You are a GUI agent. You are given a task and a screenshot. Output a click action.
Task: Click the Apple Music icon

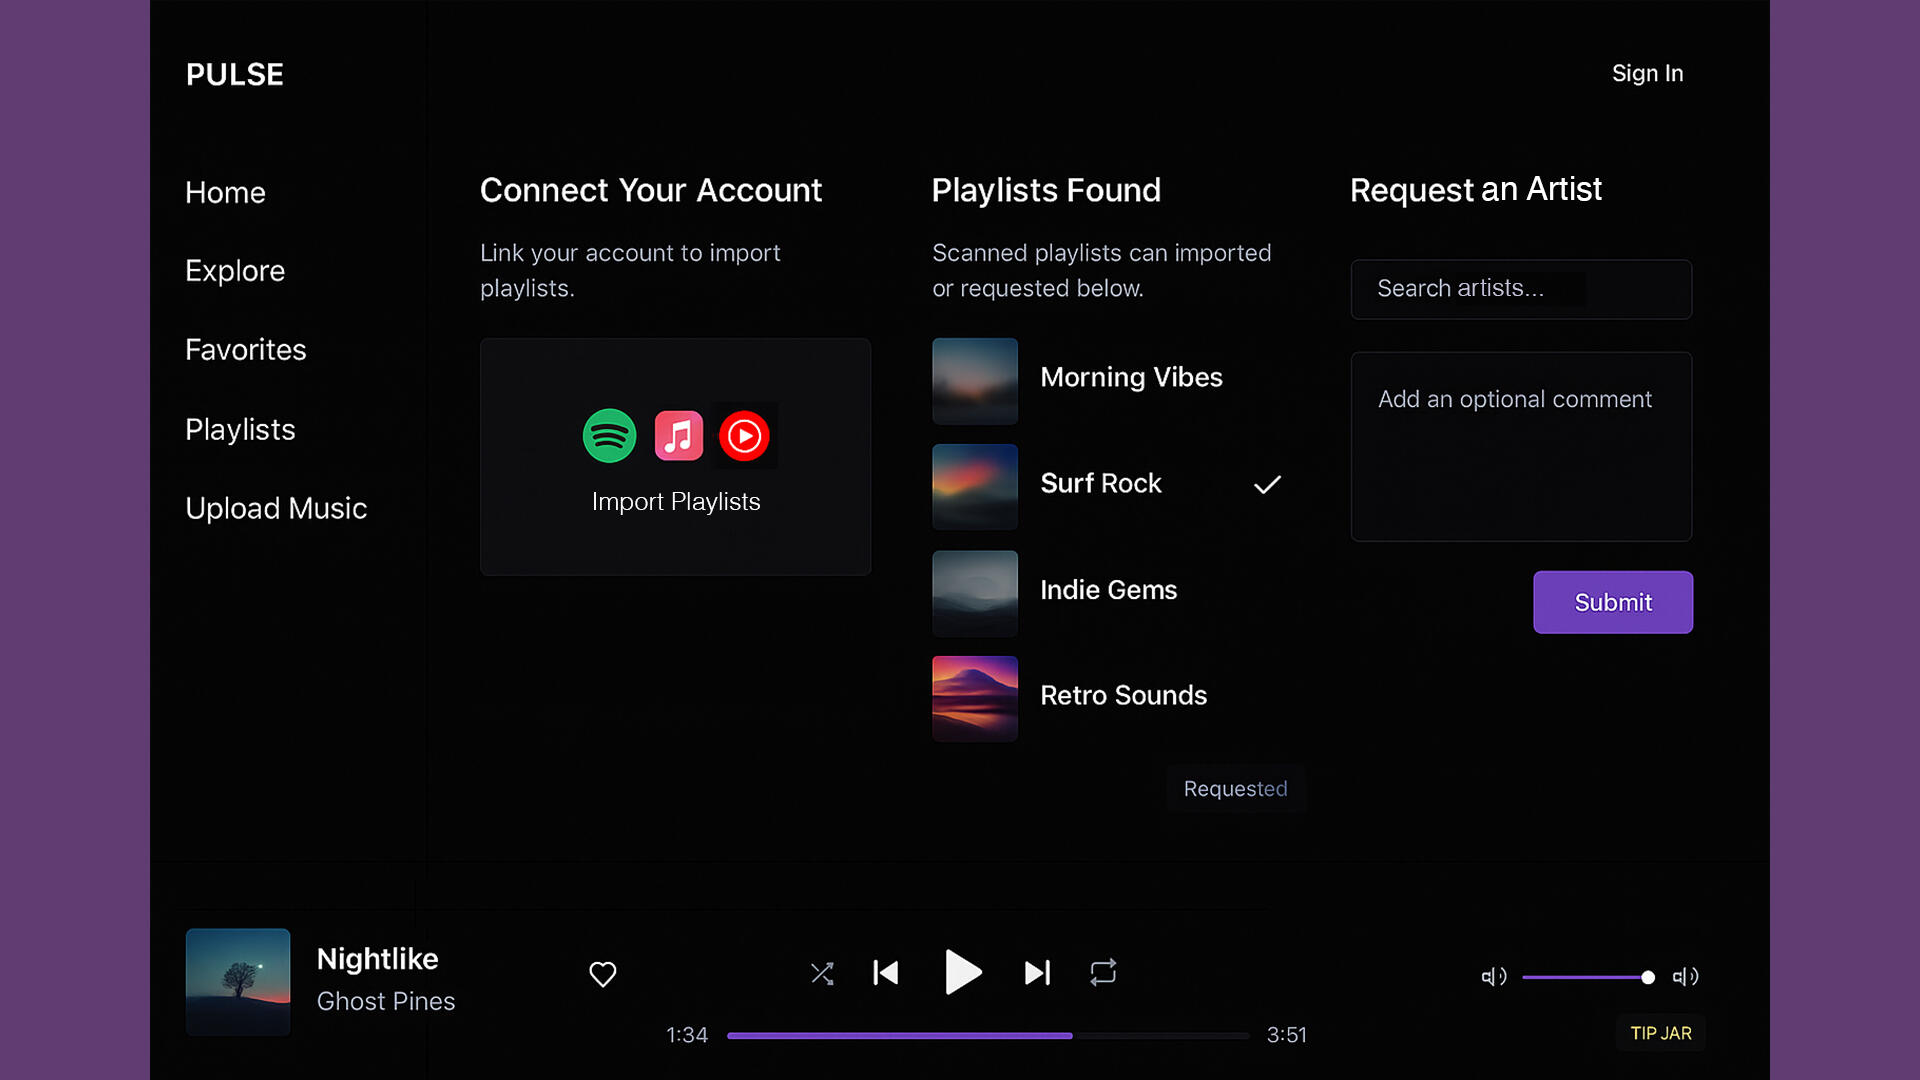pyautogui.click(x=678, y=436)
